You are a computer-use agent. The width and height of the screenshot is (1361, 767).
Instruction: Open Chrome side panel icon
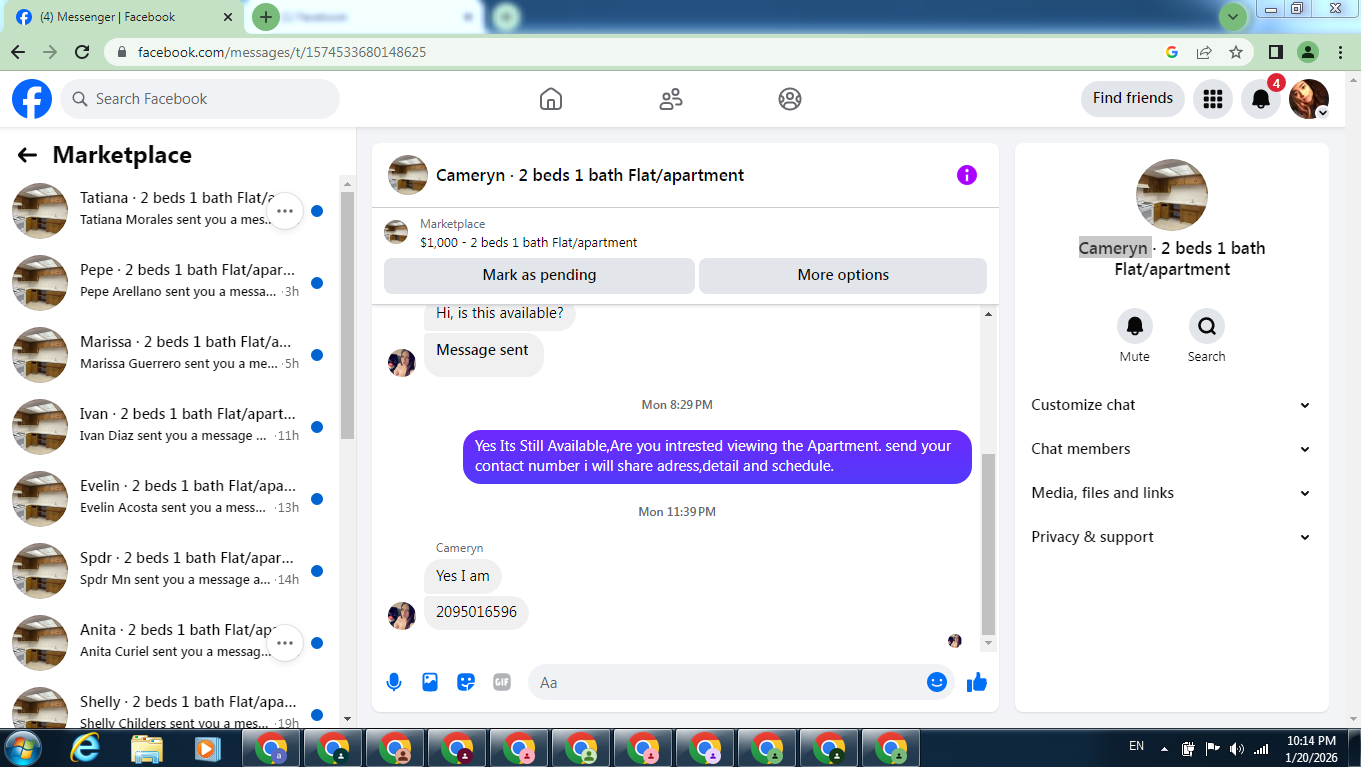point(1276,52)
